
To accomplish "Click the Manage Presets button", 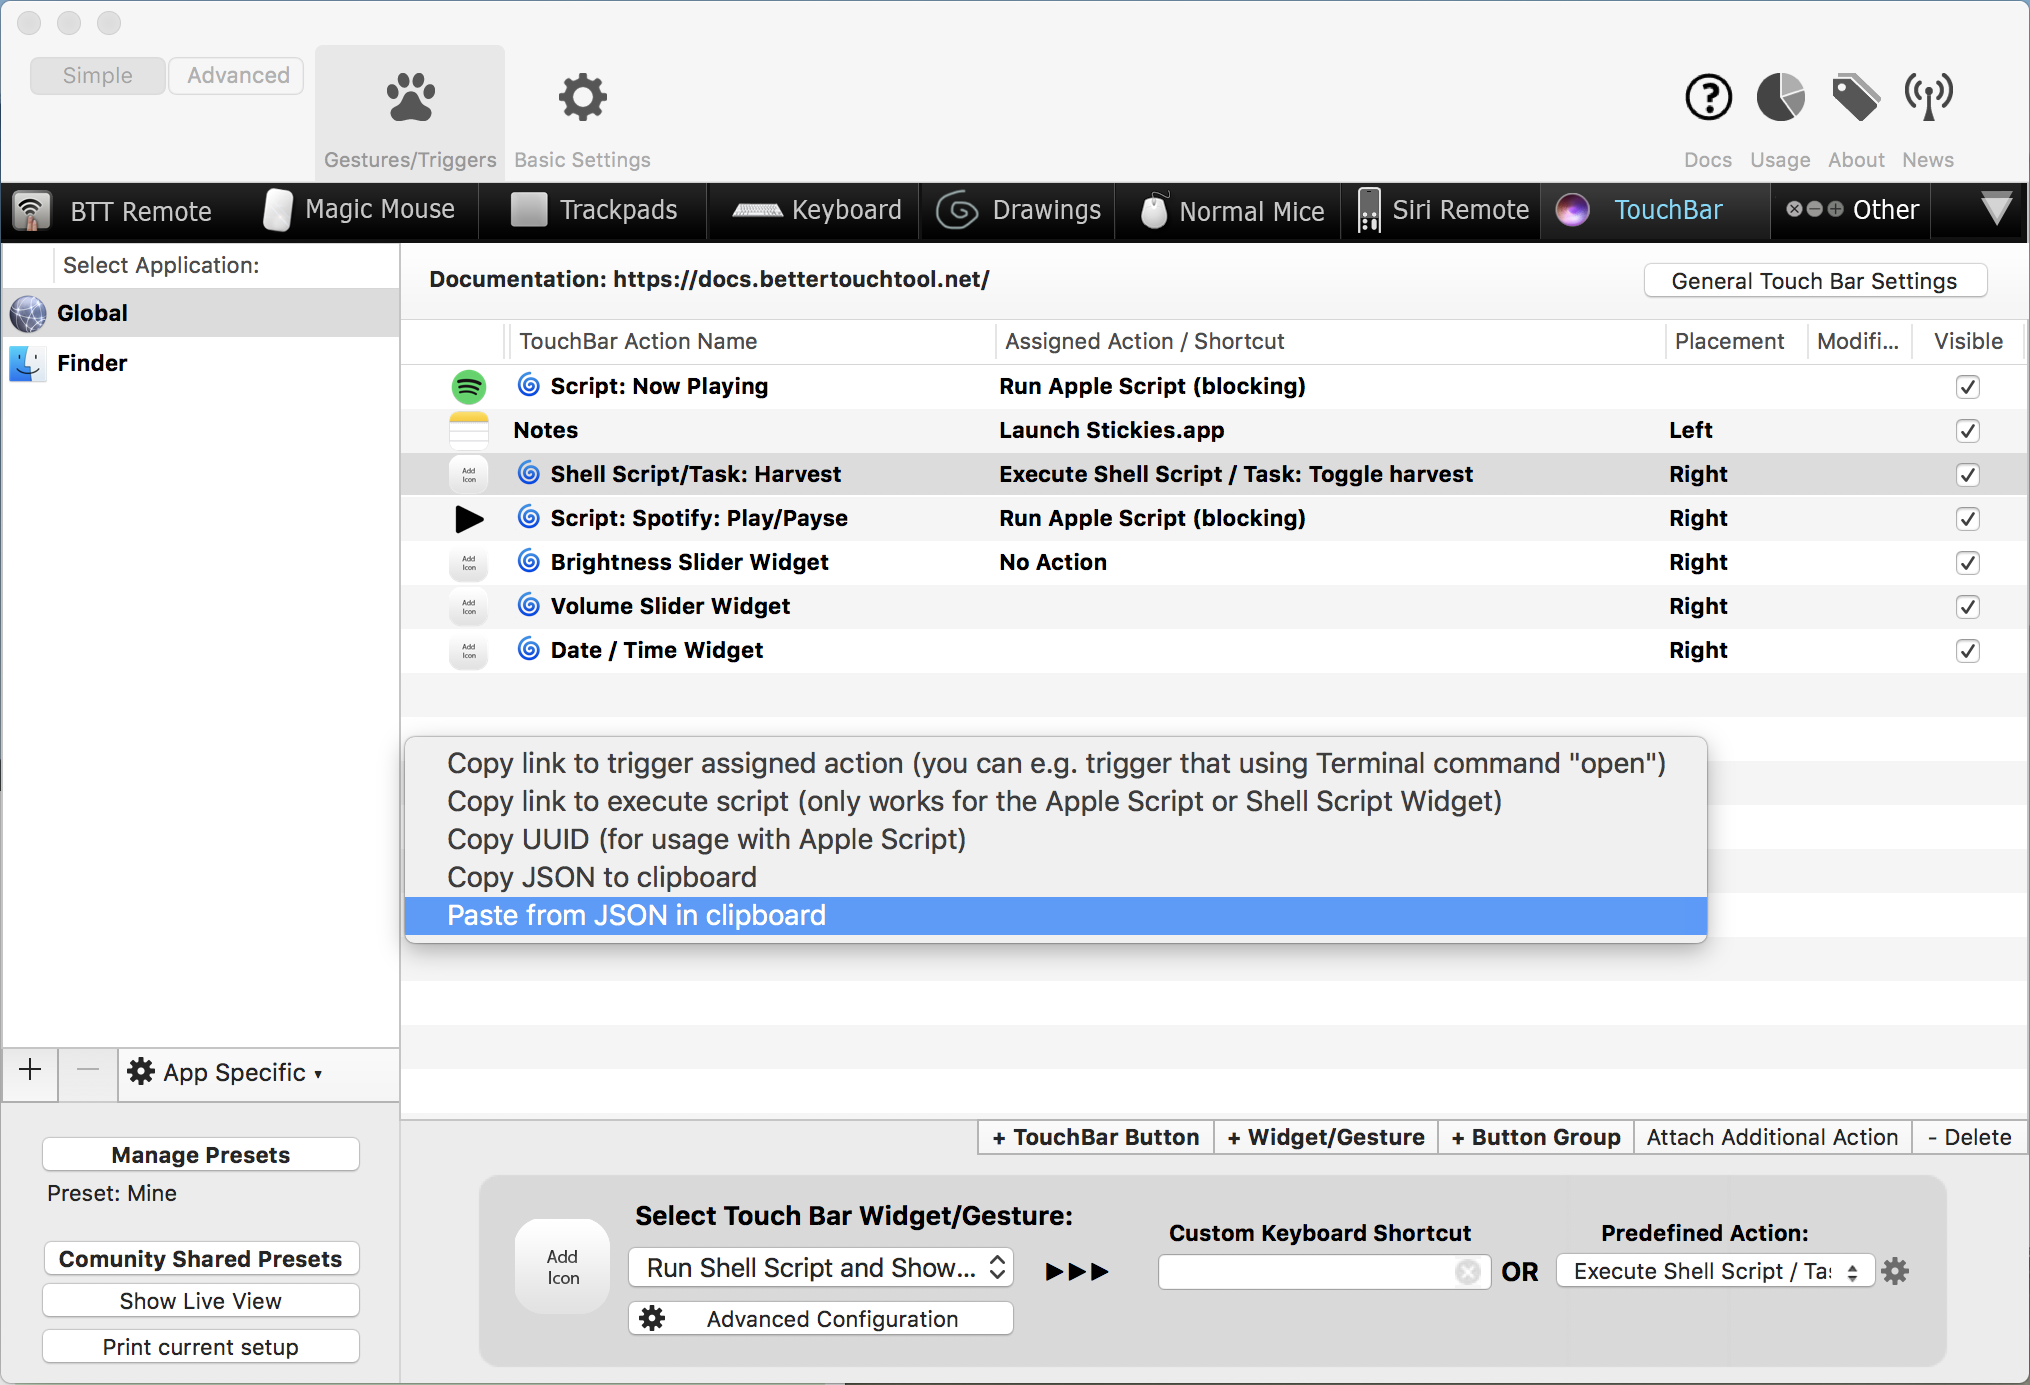I will click(200, 1155).
